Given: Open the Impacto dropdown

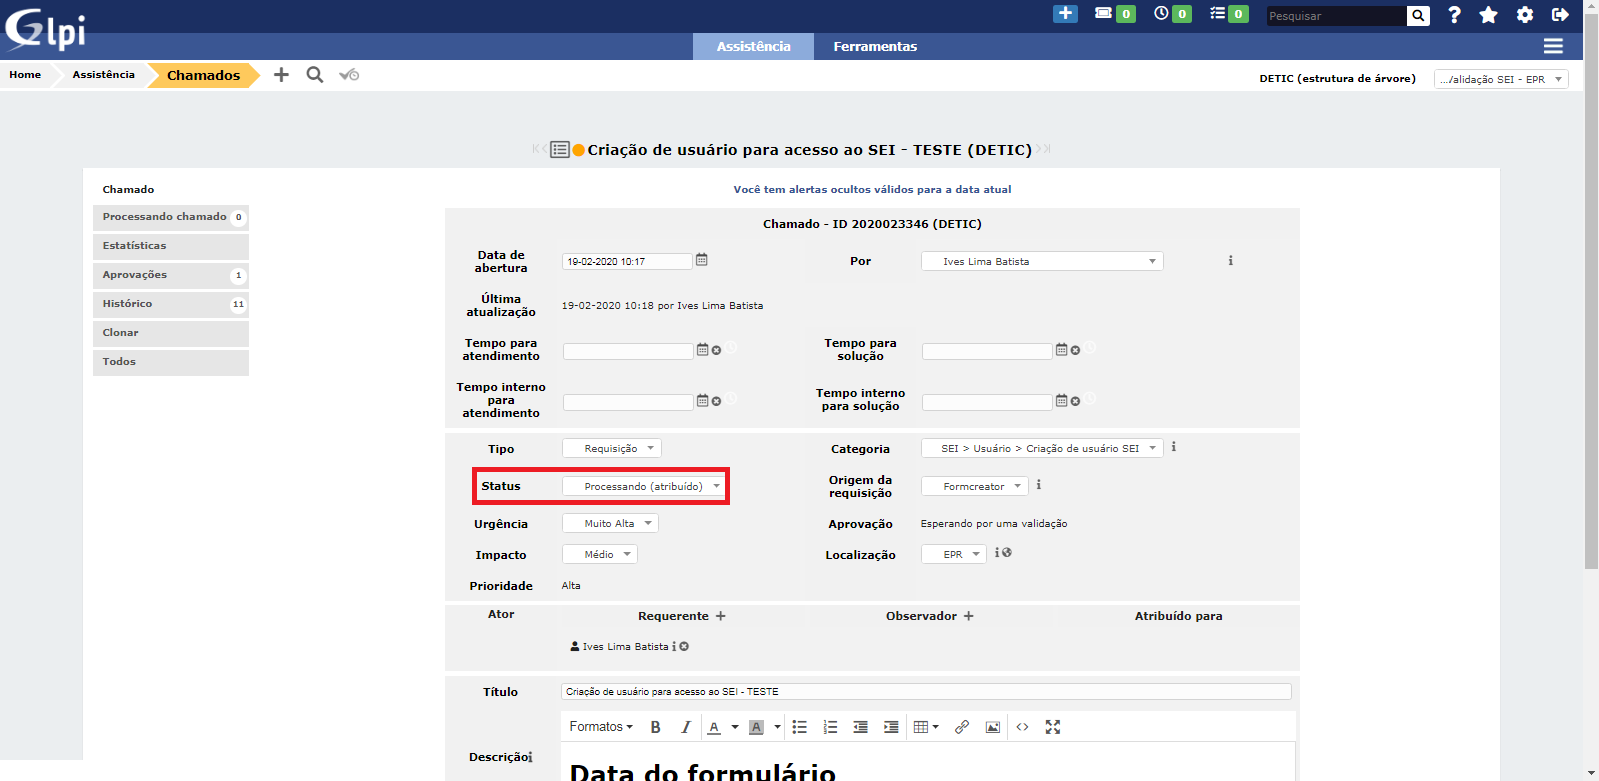Looking at the screenshot, I should (x=599, y=554).
